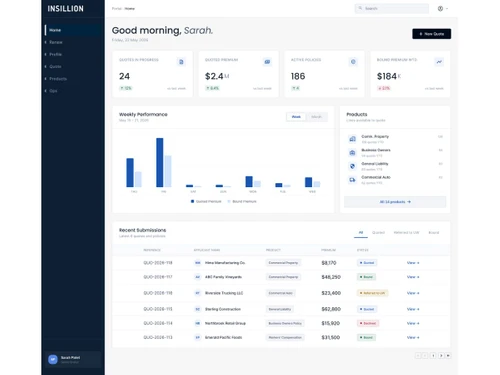Screen dimensions: 500x375
Task: Click the $184K Bound Premium value
Action: 389,76
